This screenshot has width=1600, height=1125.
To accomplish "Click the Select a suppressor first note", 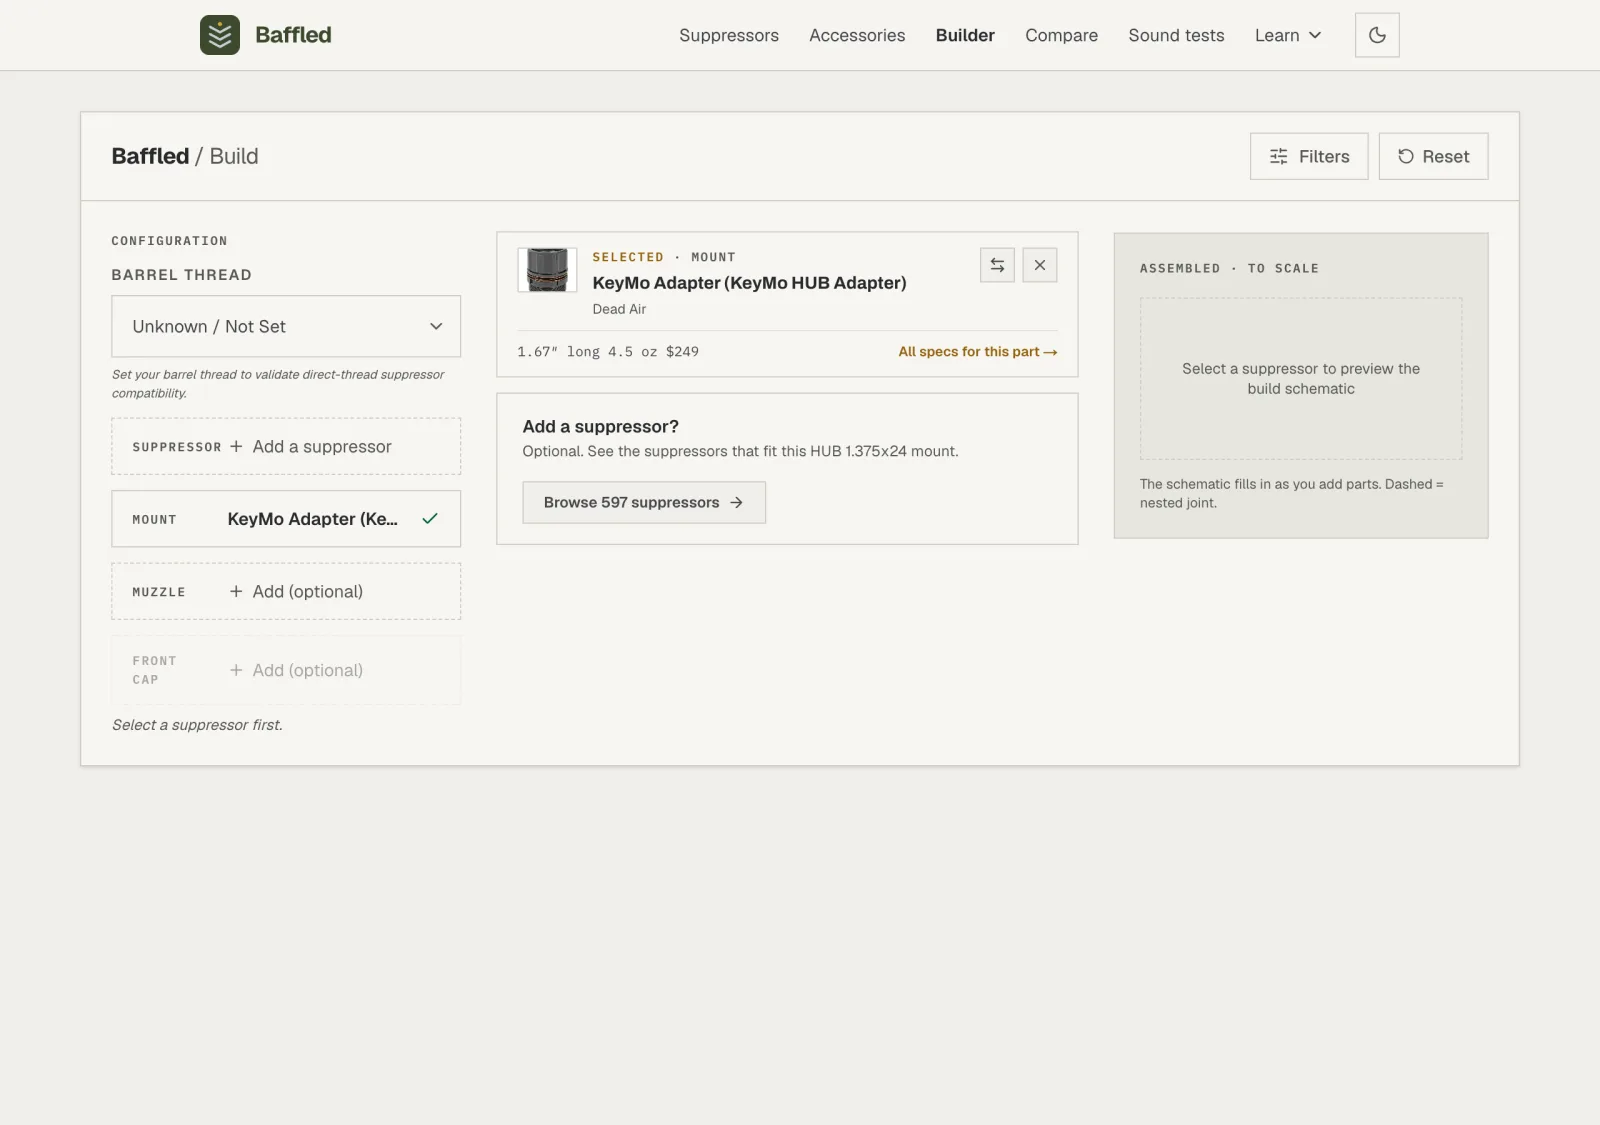I will point(197,725).
